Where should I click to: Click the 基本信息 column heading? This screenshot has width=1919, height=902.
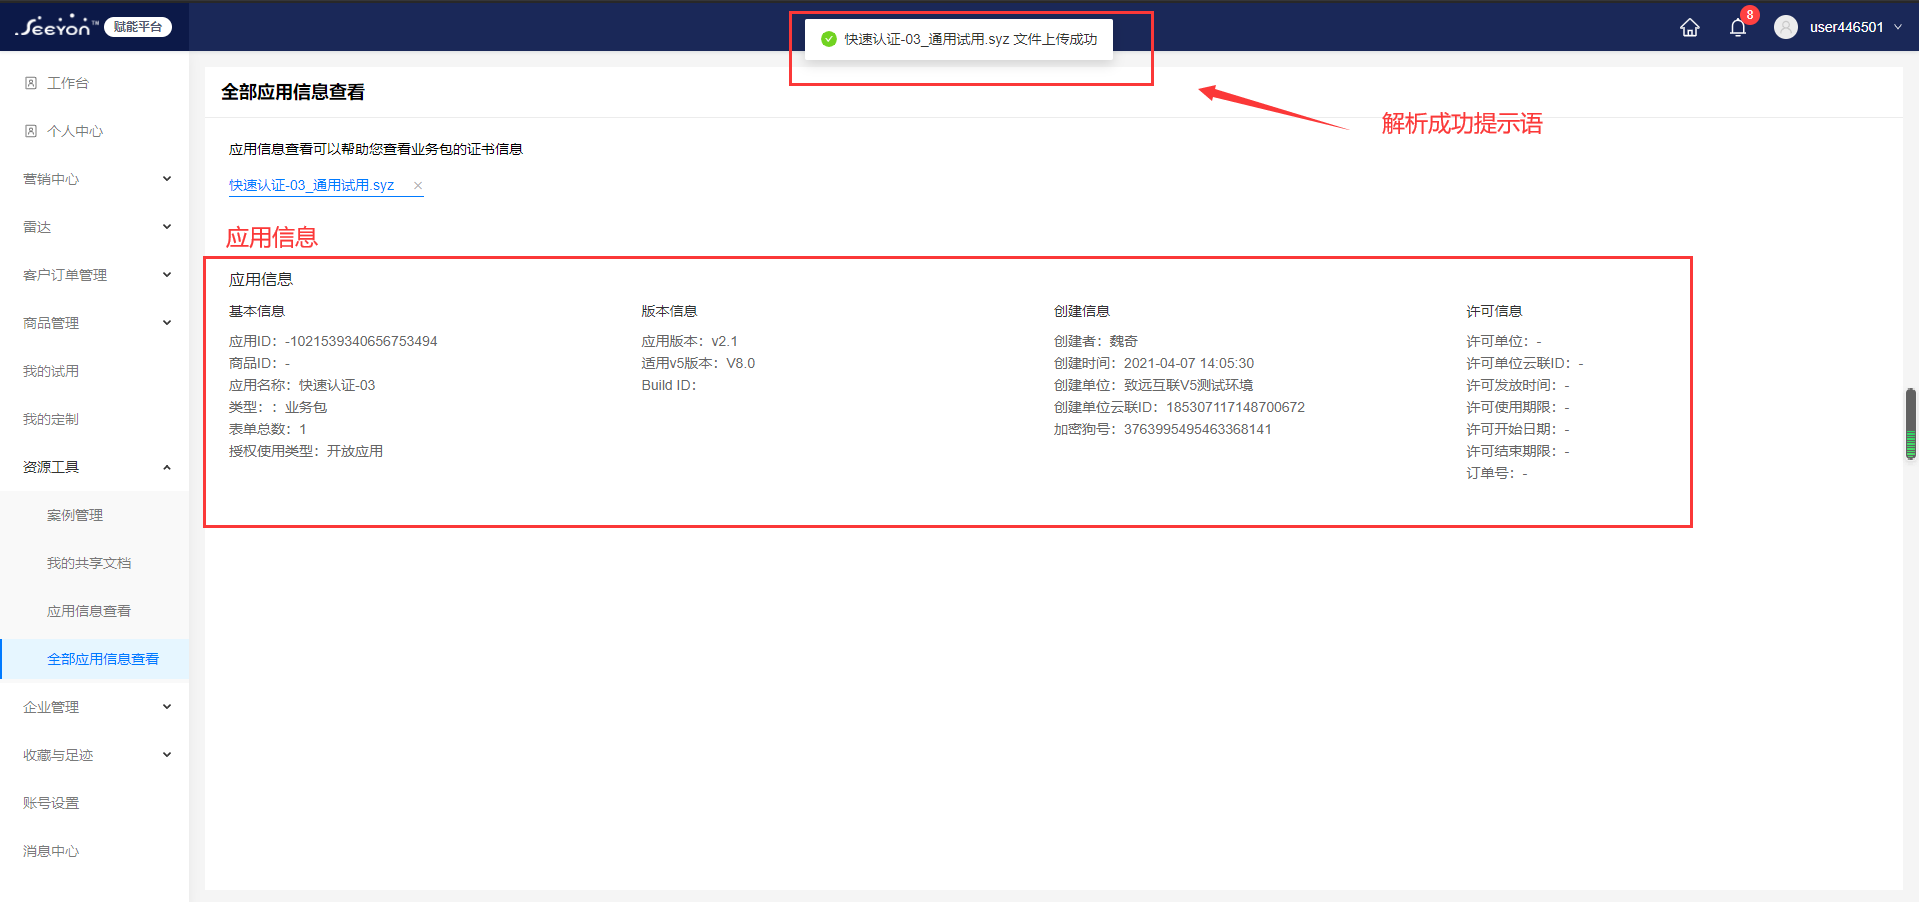[x=257, y=311]
